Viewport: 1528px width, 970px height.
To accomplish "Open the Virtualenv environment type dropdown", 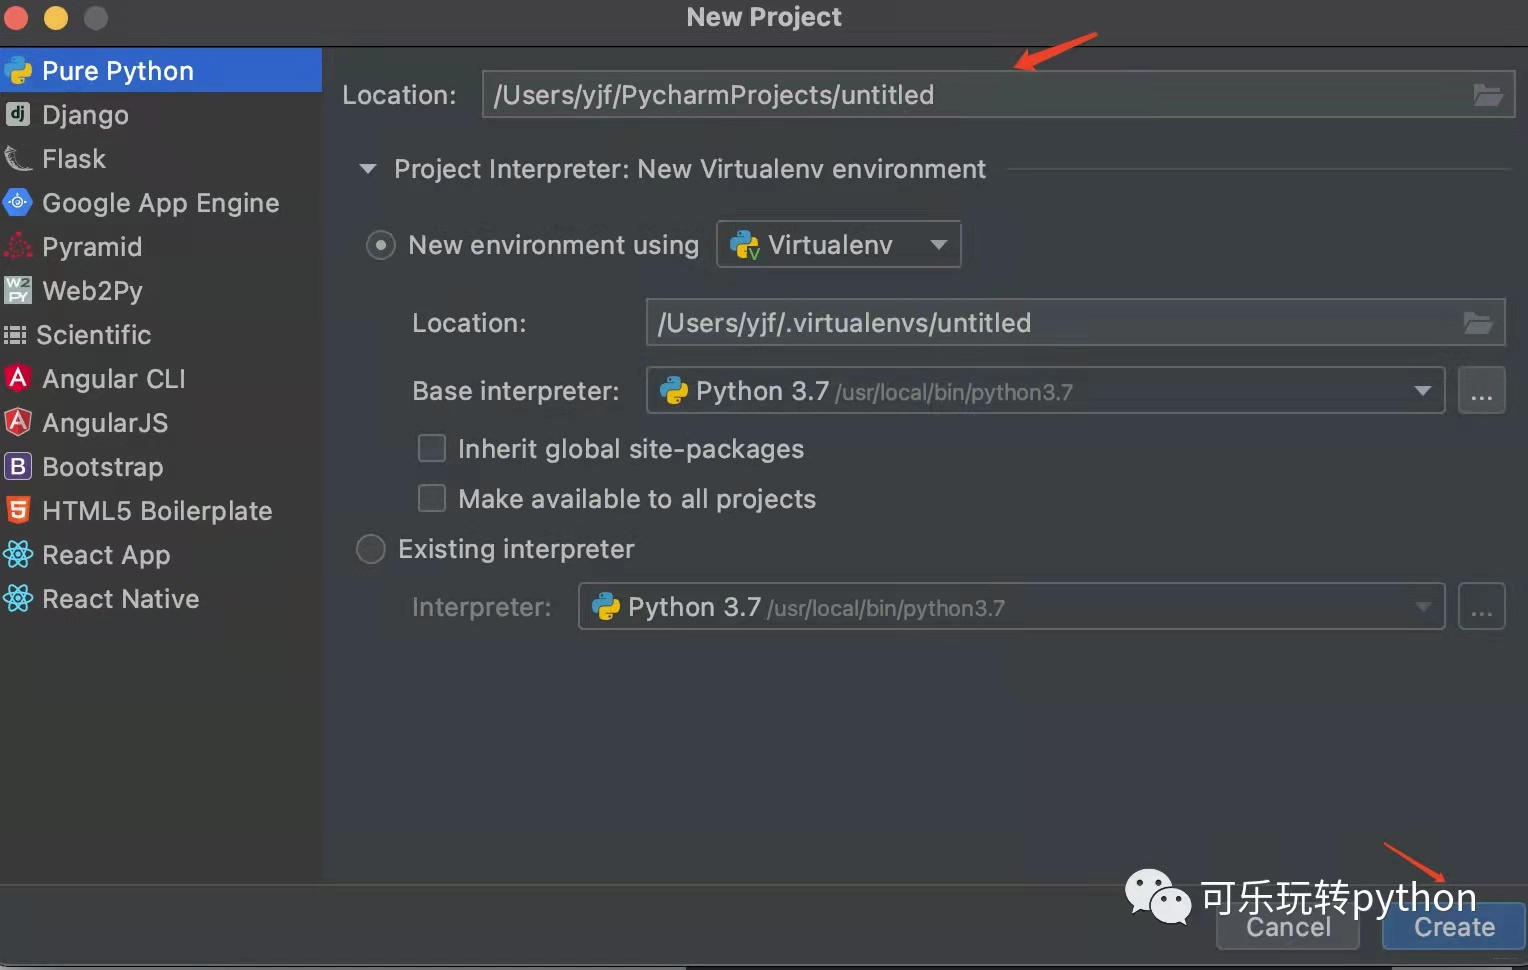I will point(839,245).
